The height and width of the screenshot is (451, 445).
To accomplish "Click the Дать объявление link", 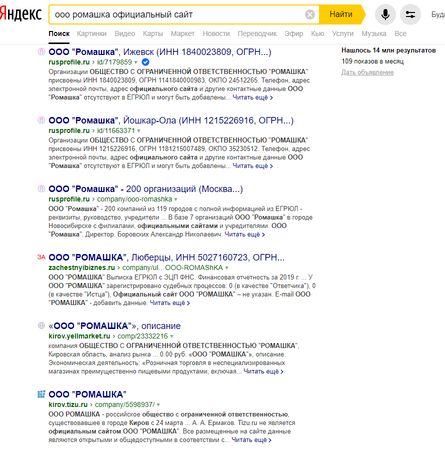I will tap(367, 72).
